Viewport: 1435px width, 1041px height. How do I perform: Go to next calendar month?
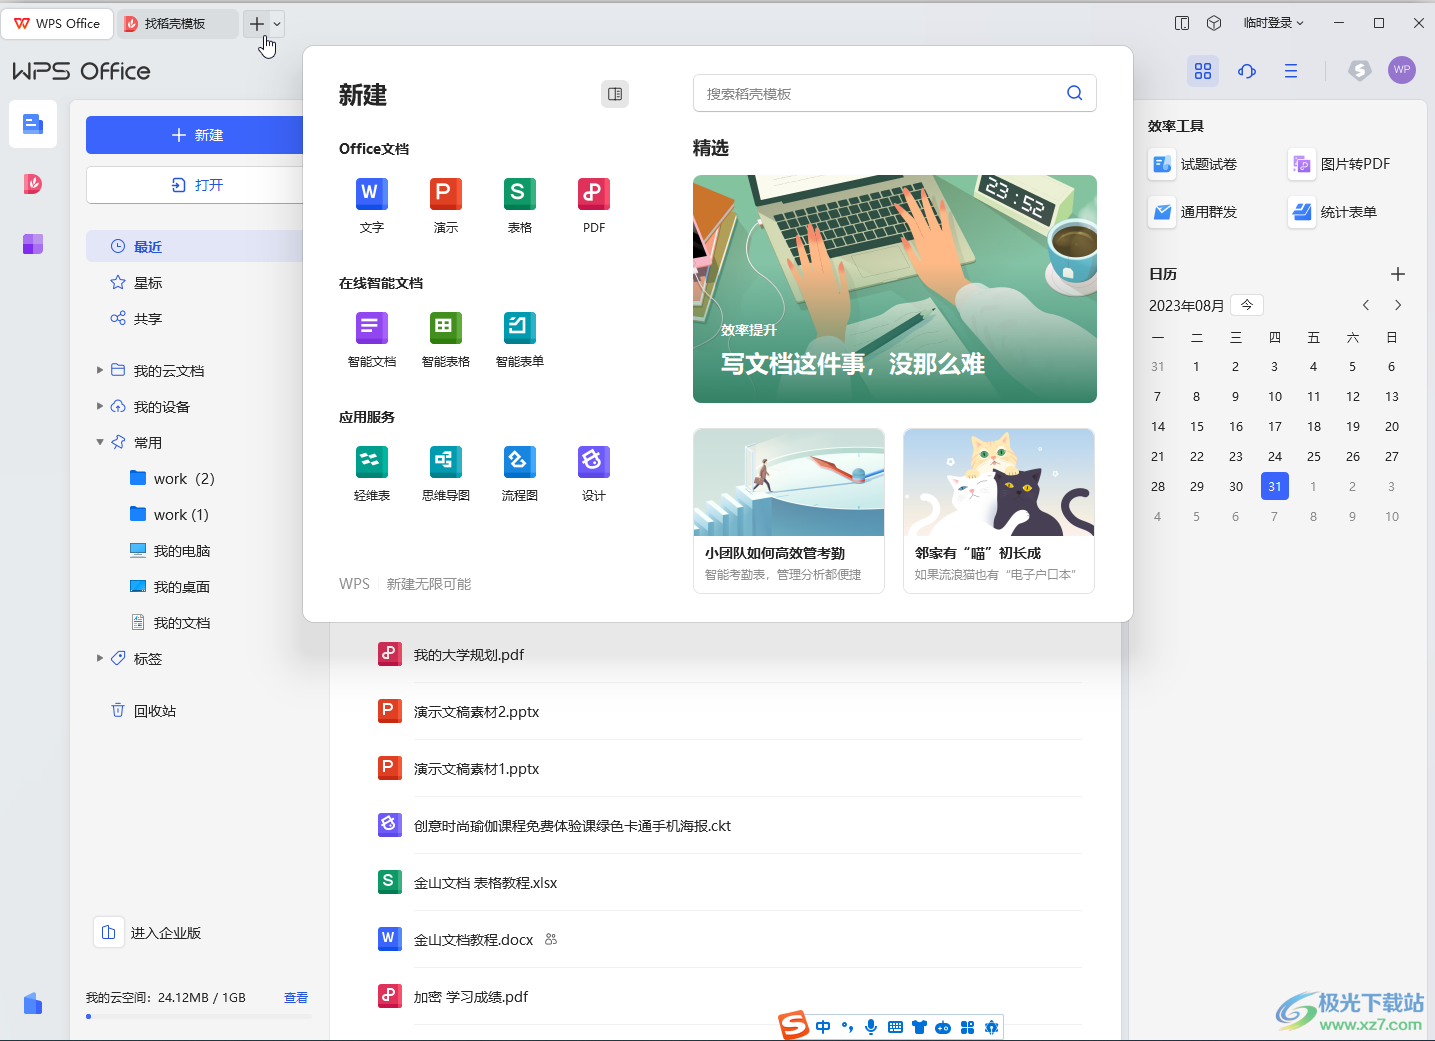click(1398, 305)
